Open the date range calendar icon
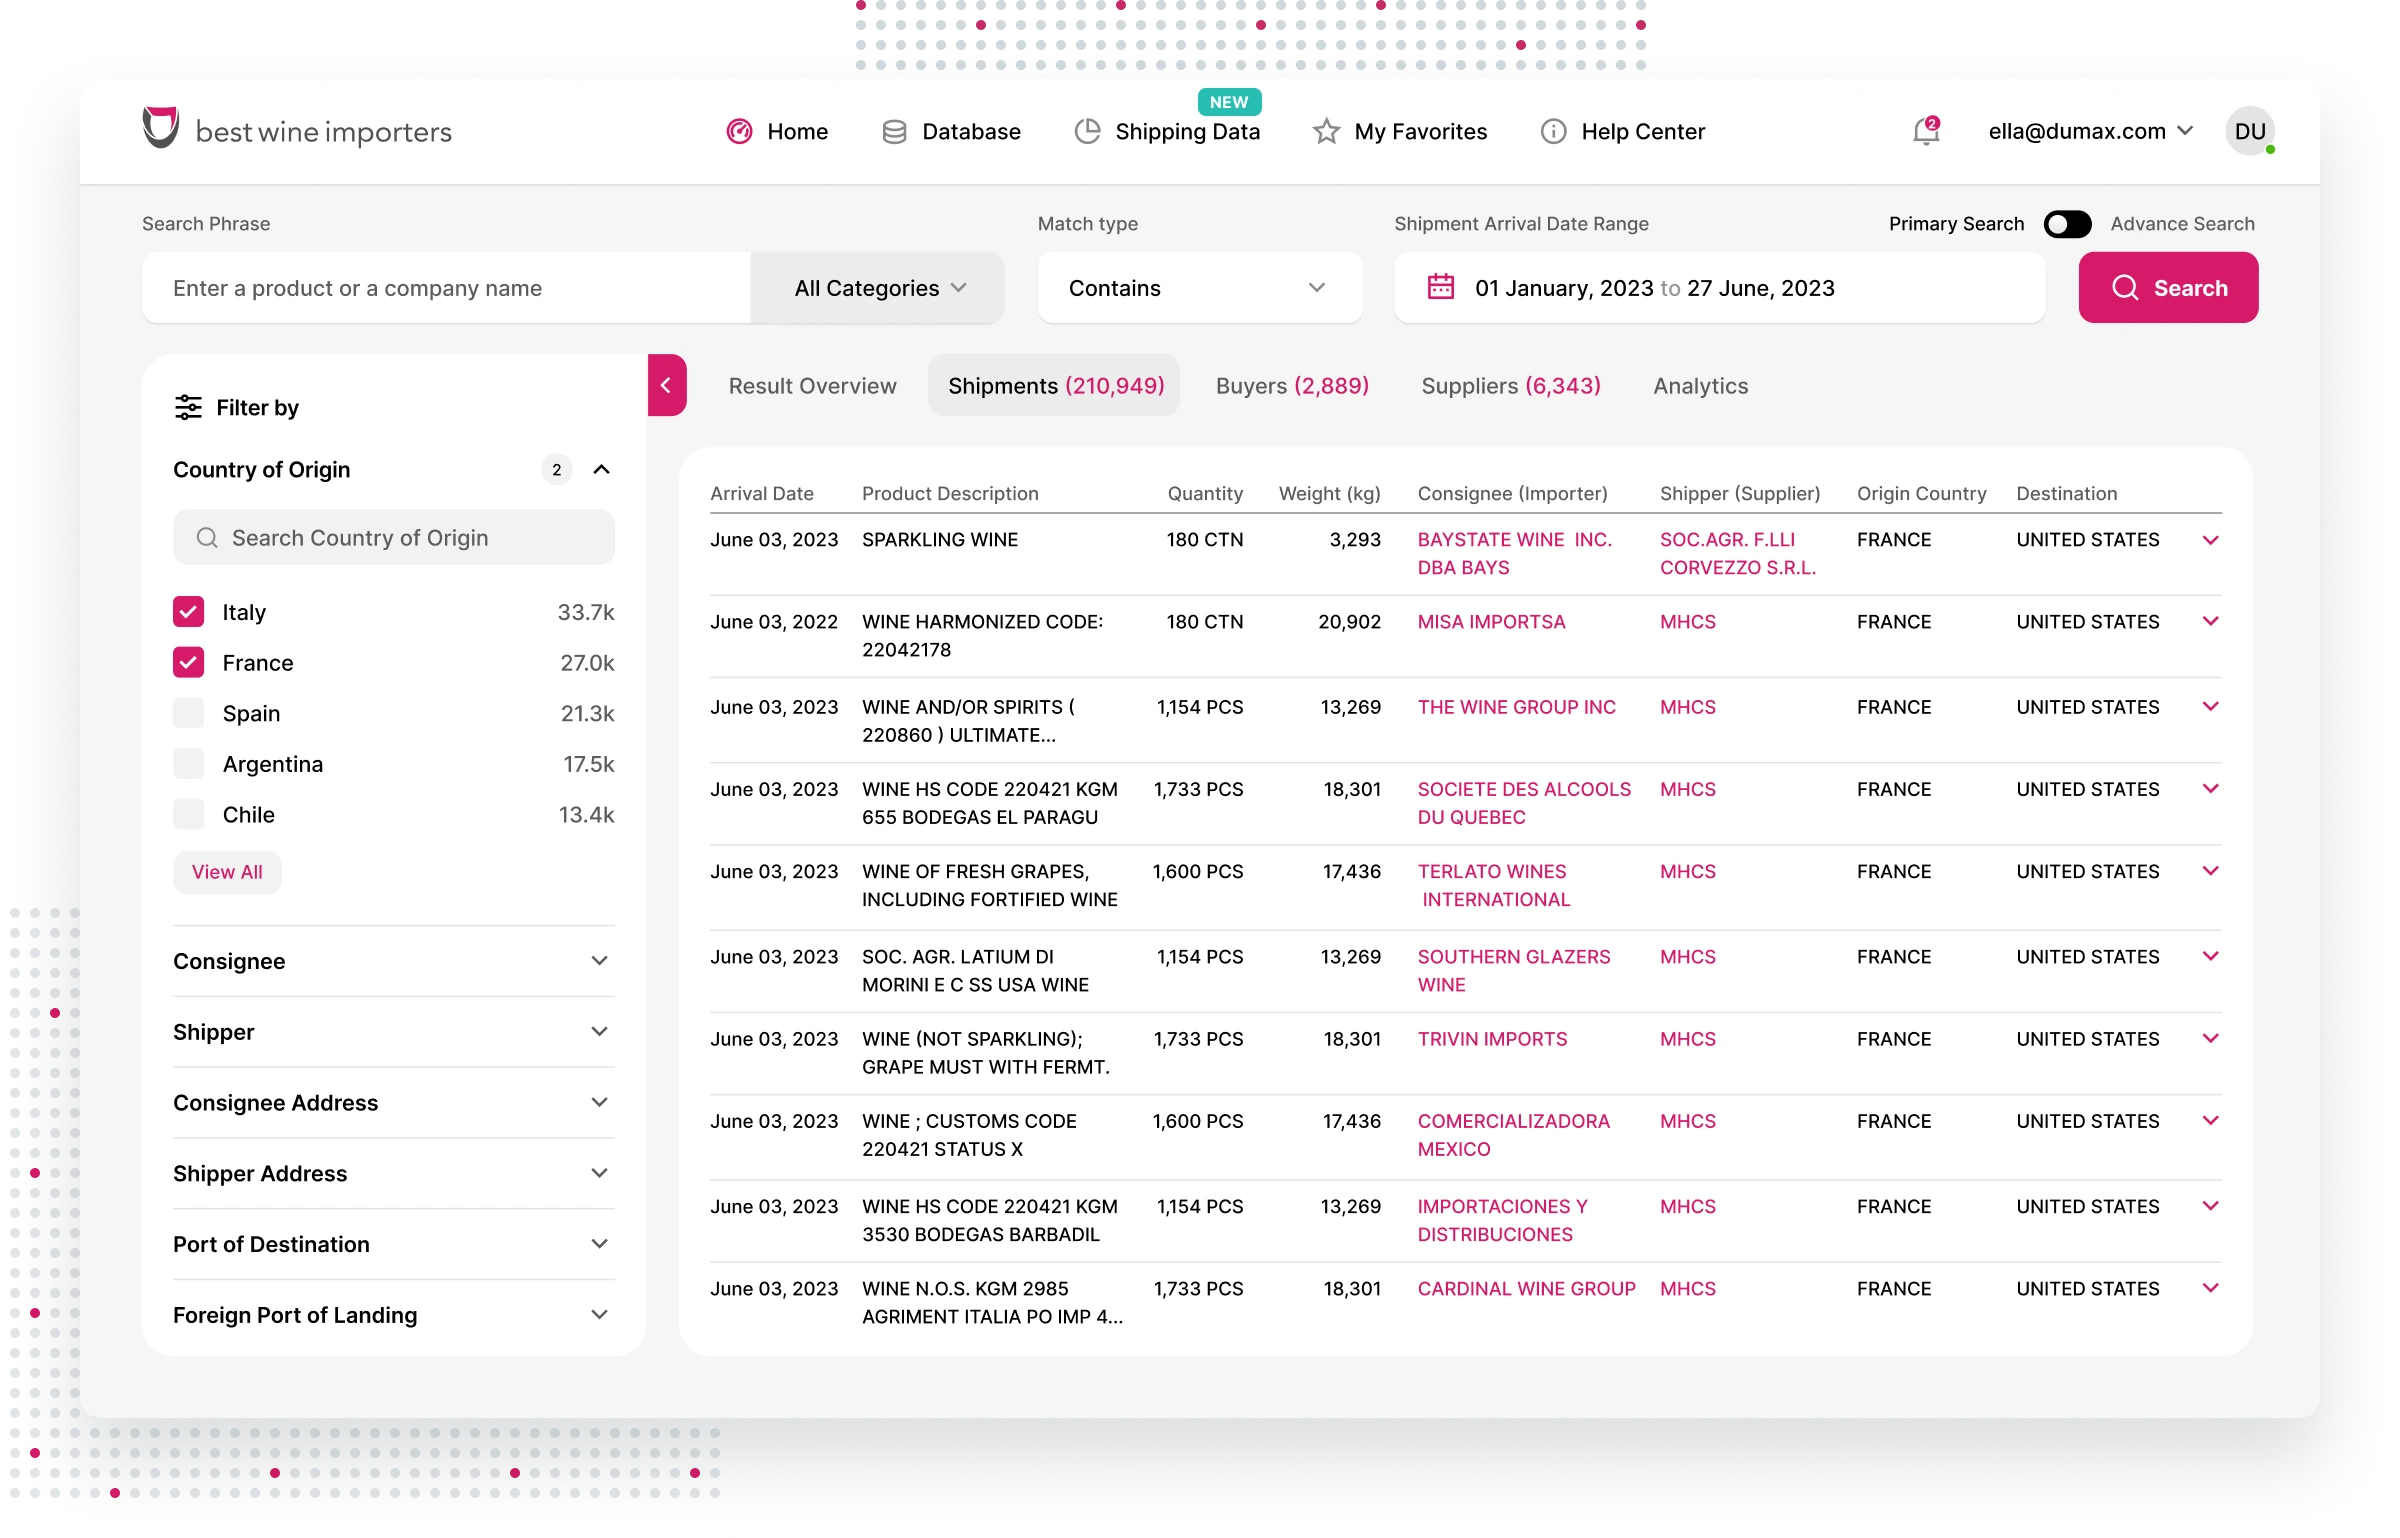Screen dimensions: 2400x1538 [x=1440, y=287]
